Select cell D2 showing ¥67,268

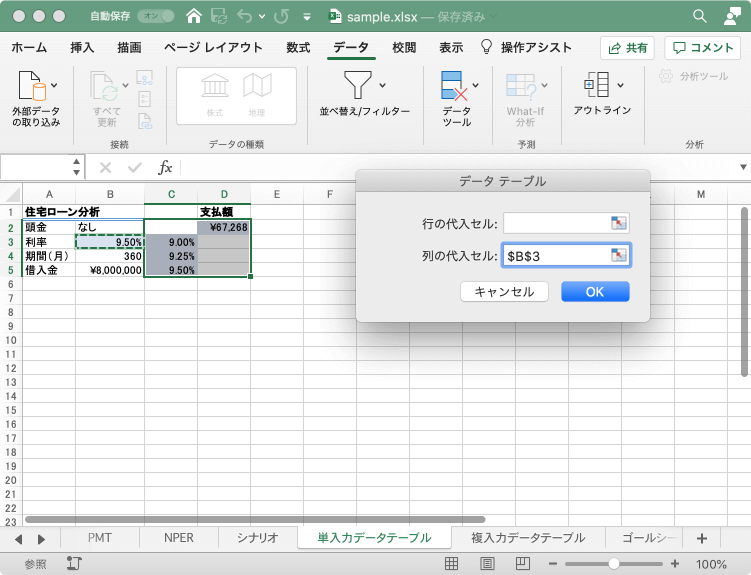click(224, 227)
